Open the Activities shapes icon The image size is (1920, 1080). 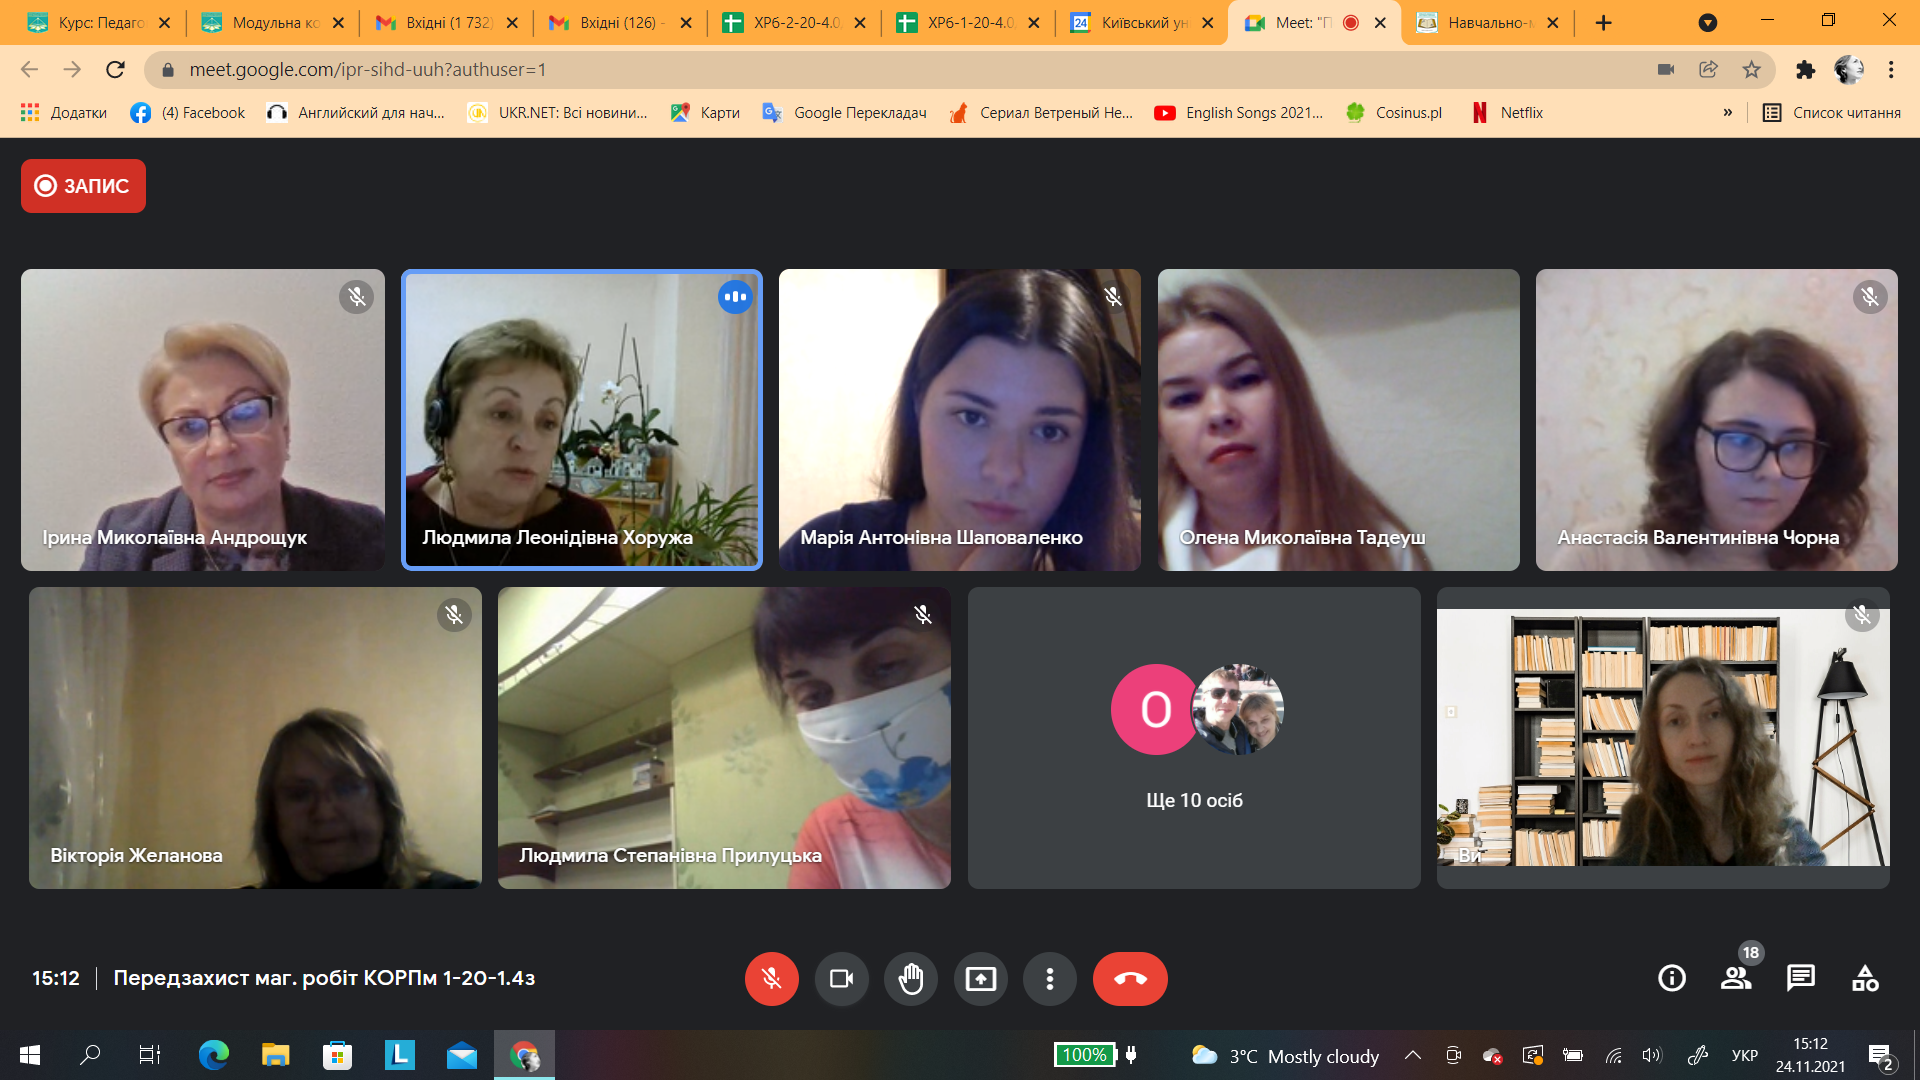(1865, 978)
